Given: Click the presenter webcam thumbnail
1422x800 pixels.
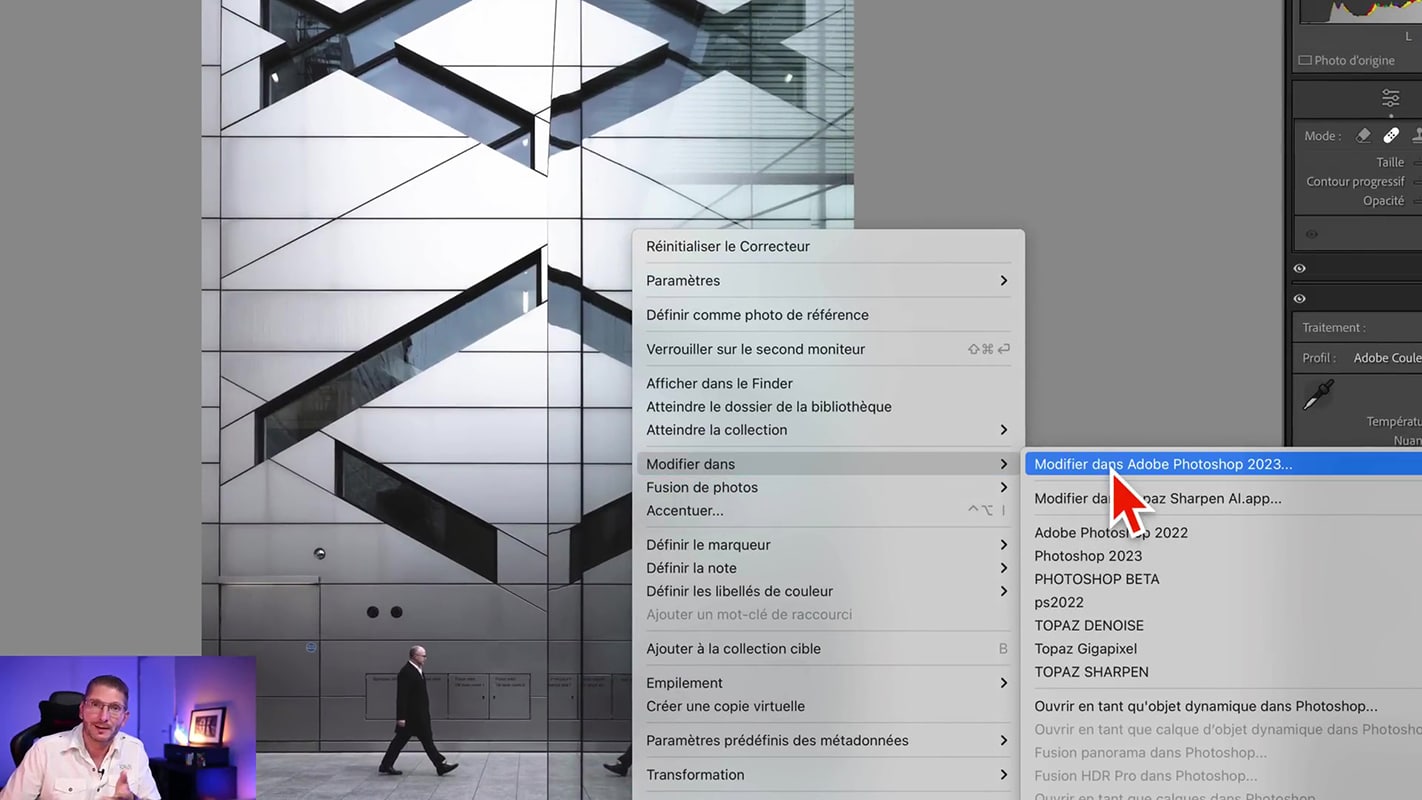Looking at the screenshot, I should 128,728.
